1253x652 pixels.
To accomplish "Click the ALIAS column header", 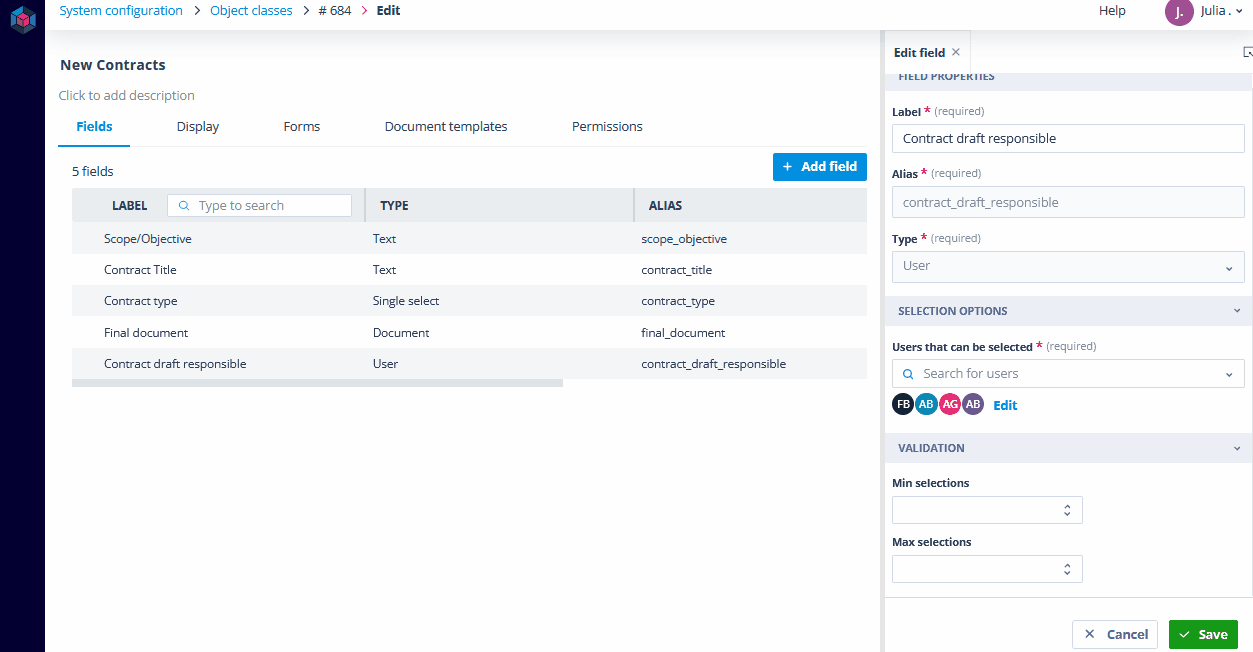I will coord(665,206).
